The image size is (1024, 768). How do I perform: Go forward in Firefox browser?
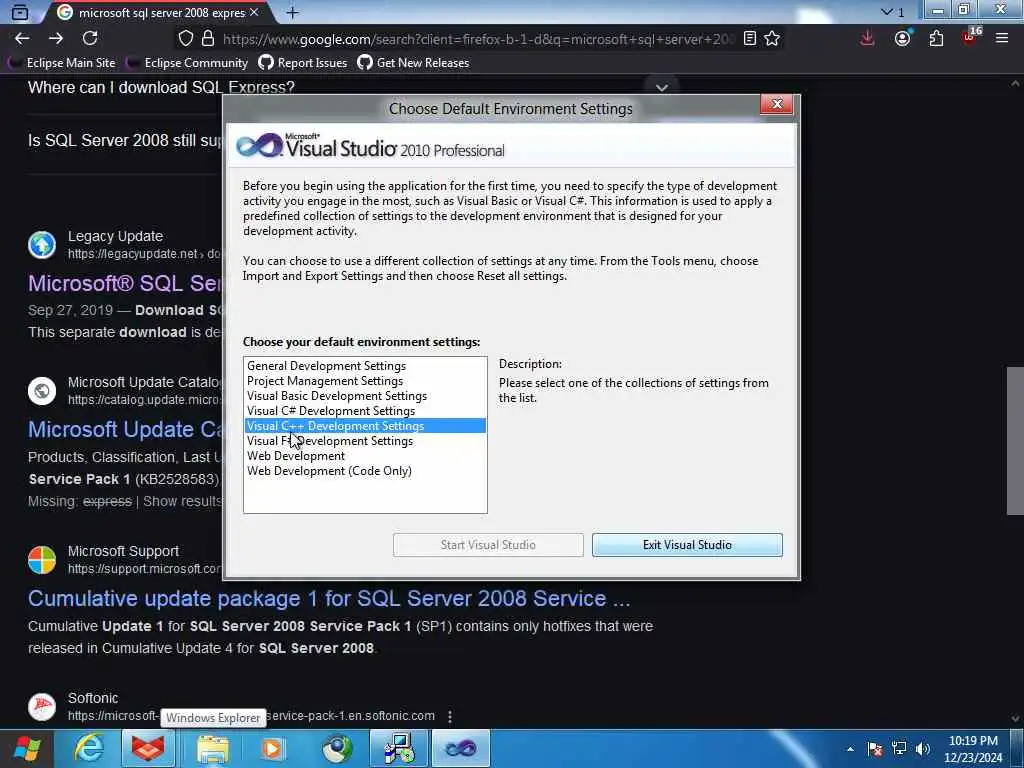[56, 39]
